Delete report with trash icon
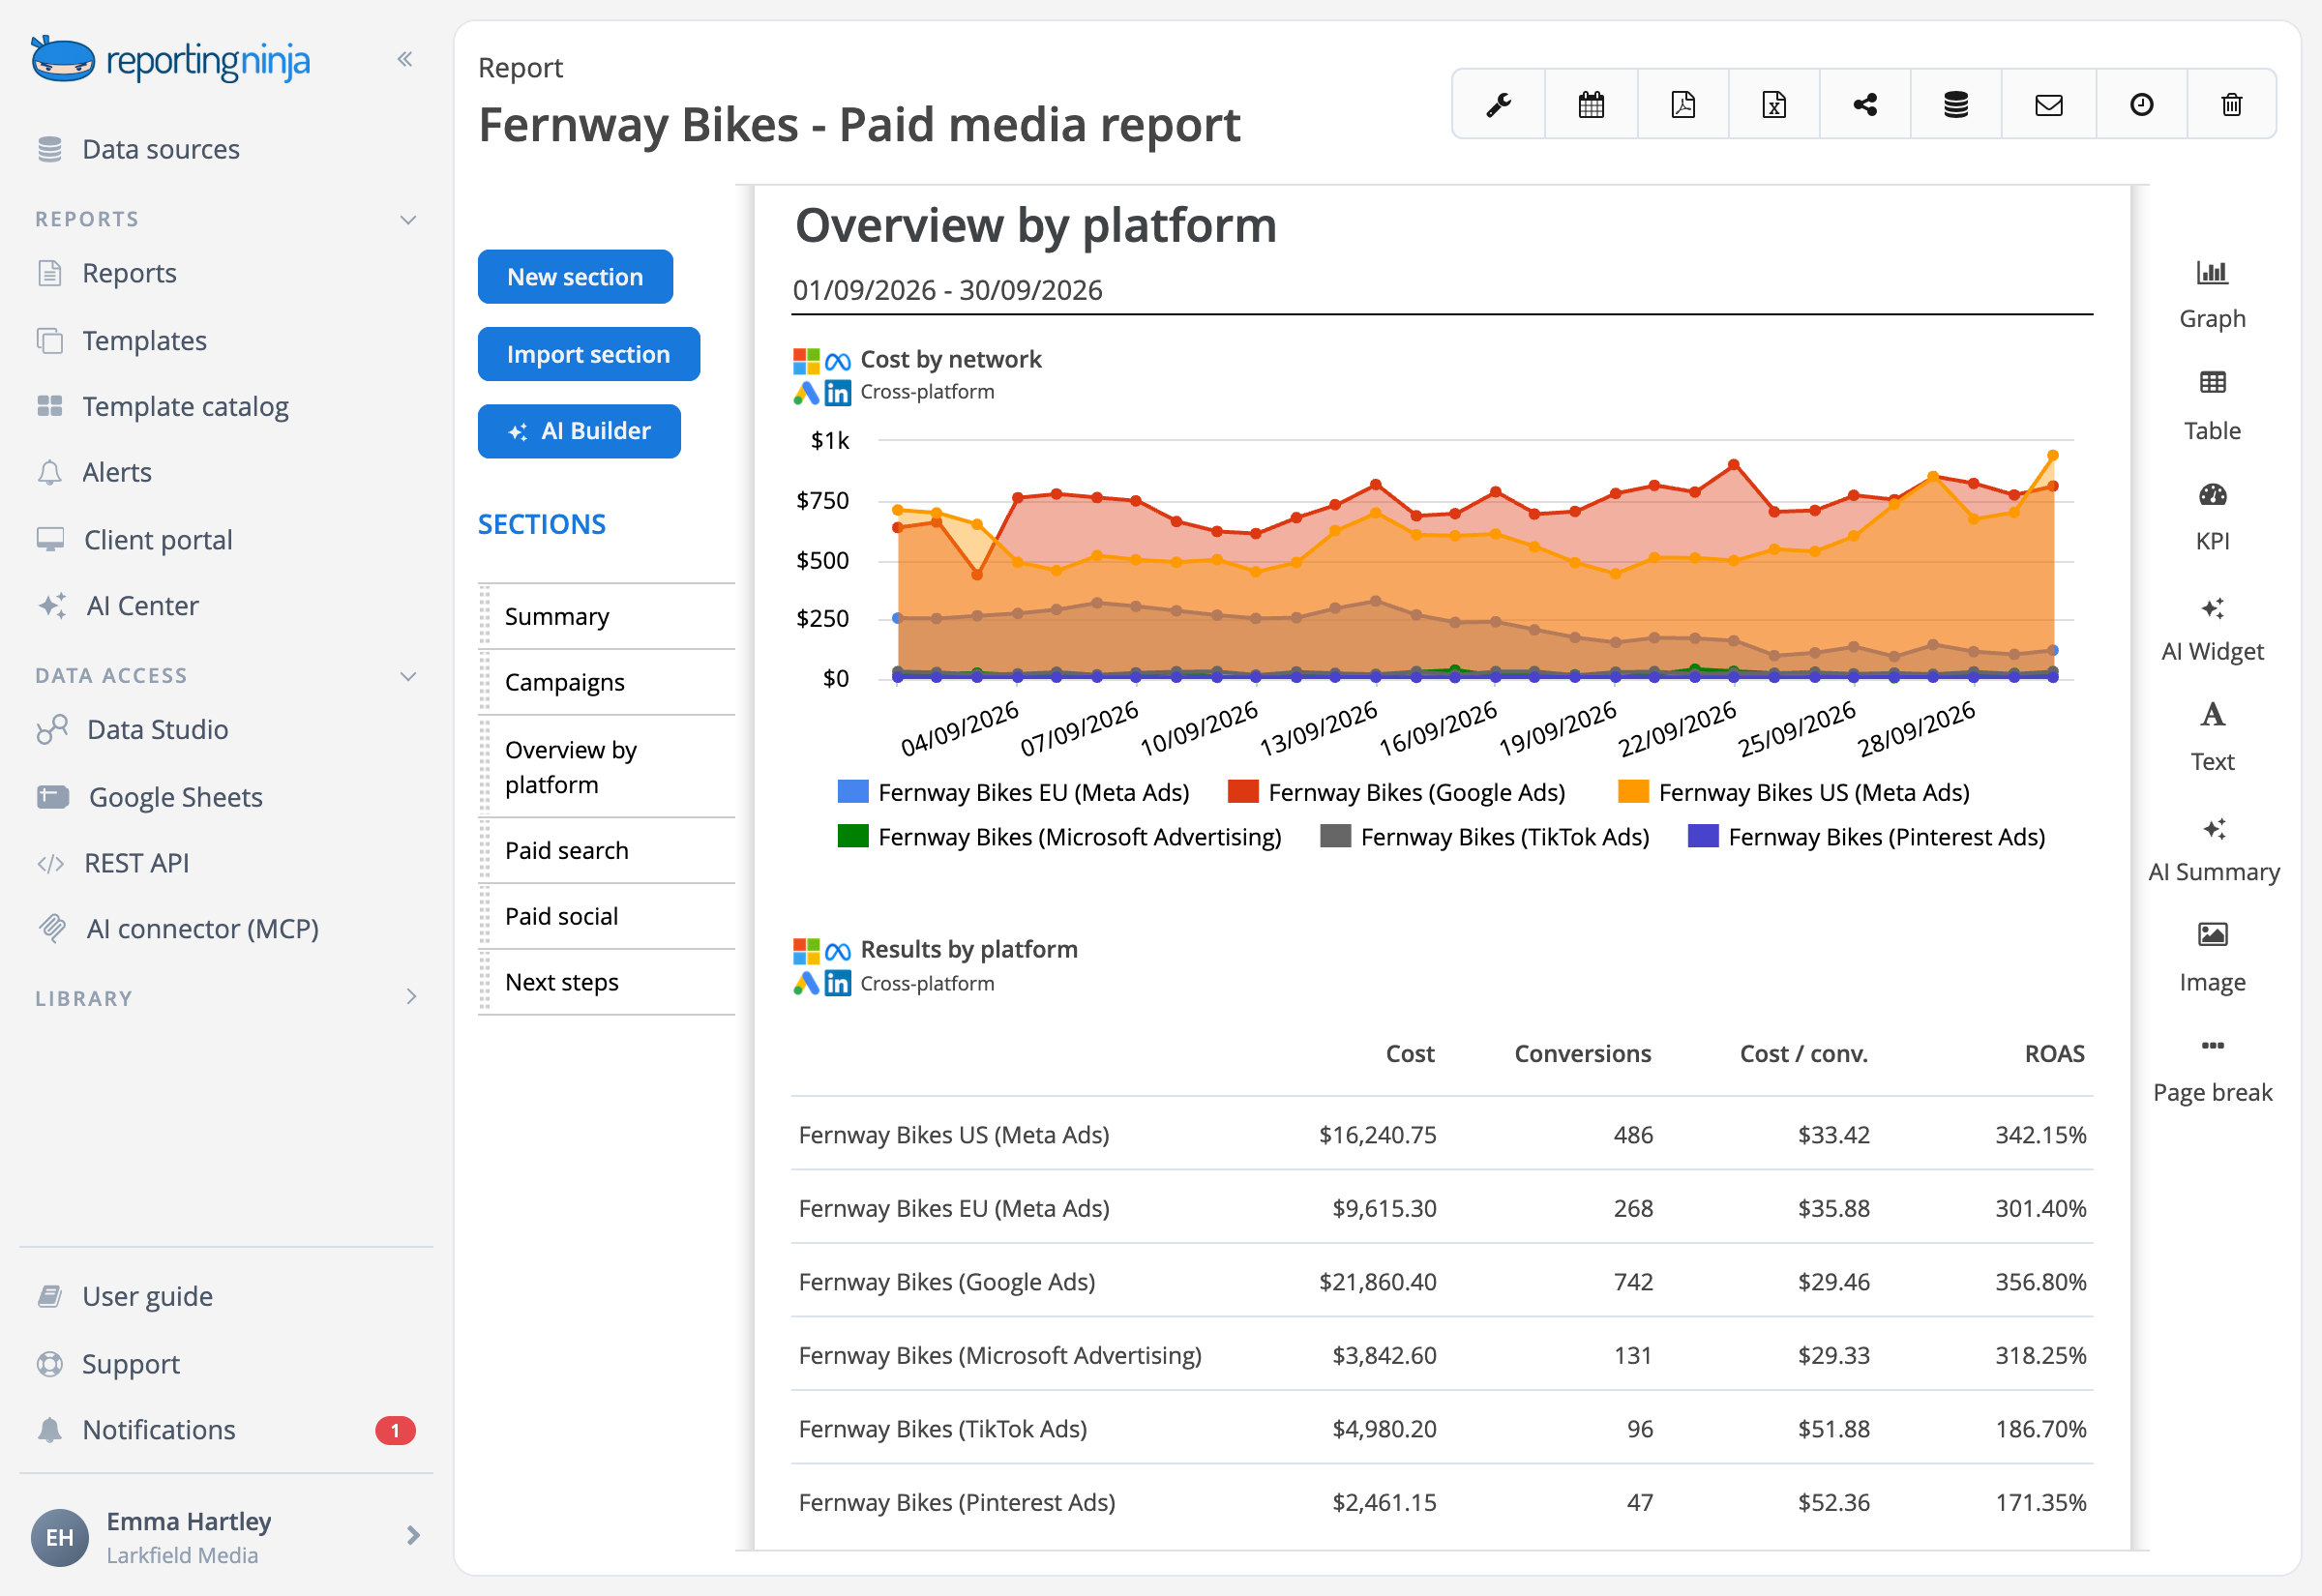Viewport: 2322px width, 1596px height. [x=2231, y=104]
